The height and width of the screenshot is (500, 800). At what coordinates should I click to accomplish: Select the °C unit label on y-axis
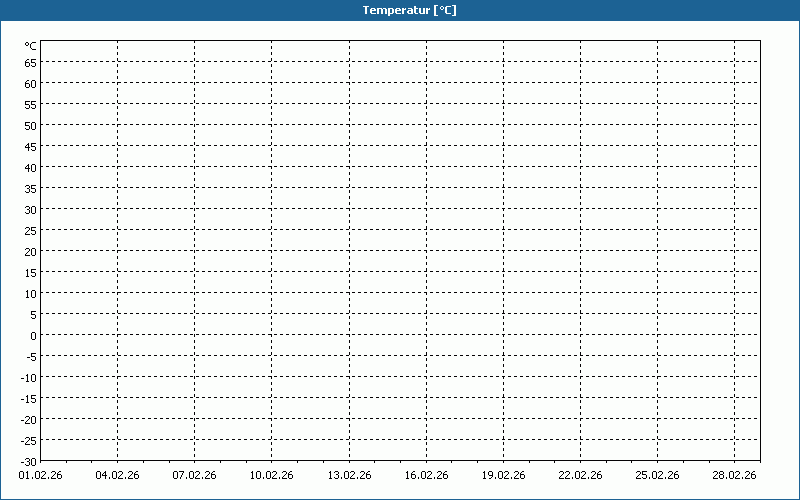point(31,46)
